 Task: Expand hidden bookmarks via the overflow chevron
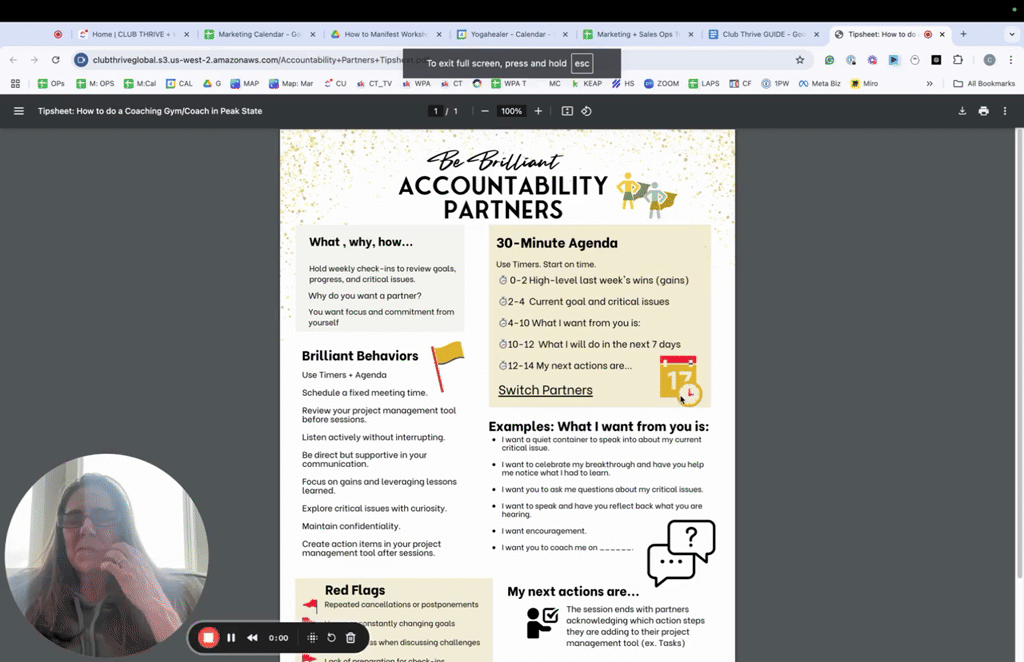(931, 83)
